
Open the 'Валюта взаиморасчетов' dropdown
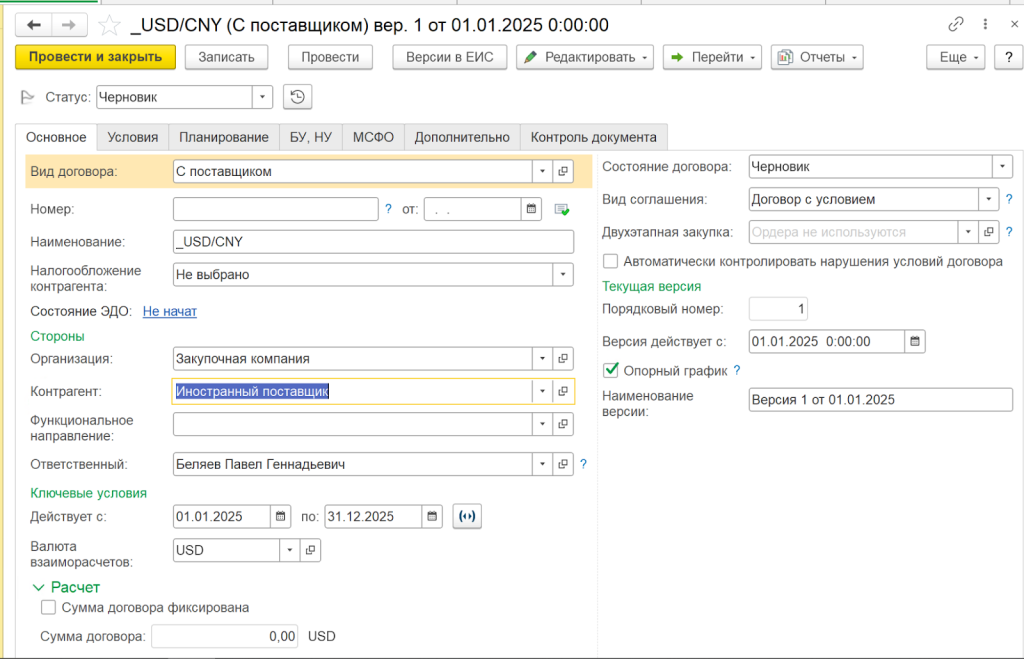289,549
